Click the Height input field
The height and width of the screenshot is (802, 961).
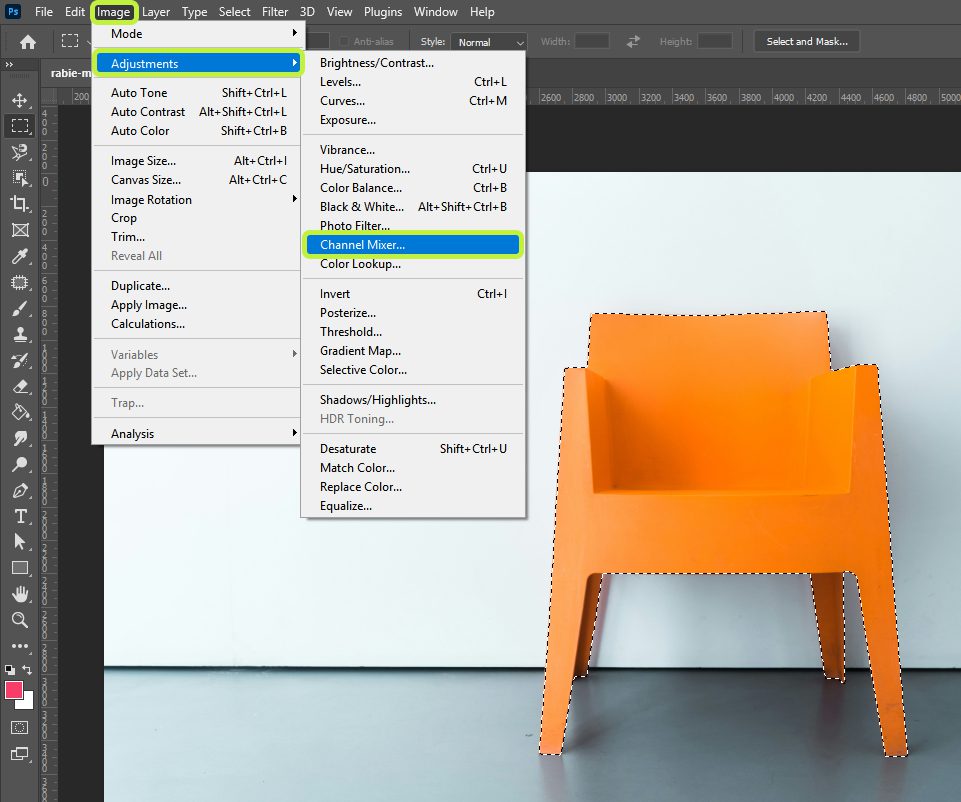715,41
